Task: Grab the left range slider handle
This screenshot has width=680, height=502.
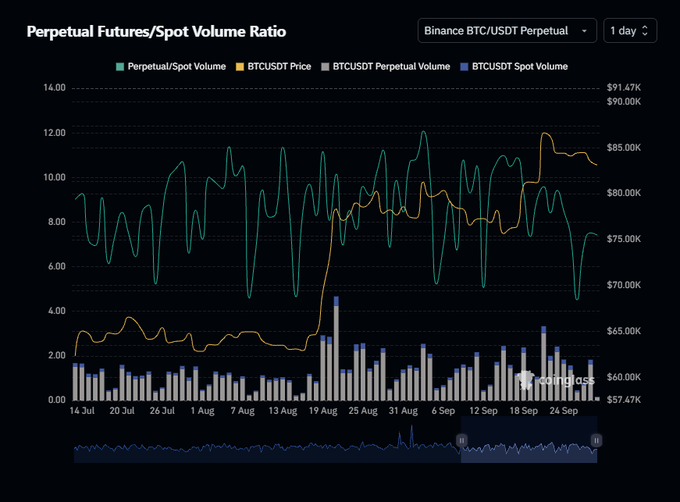Action: click(461, 440)
